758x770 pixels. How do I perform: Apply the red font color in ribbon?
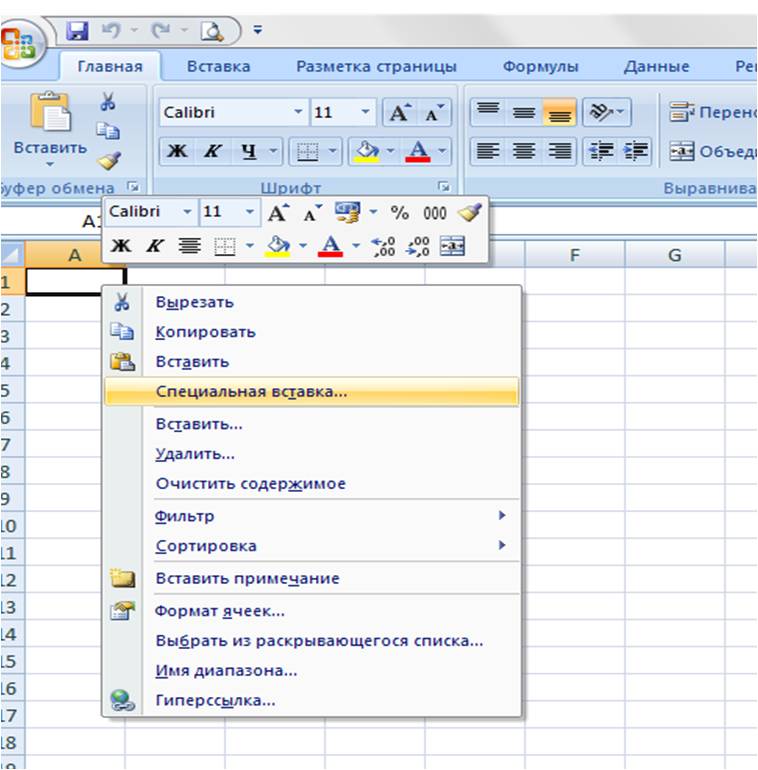[x=418, y=151]
